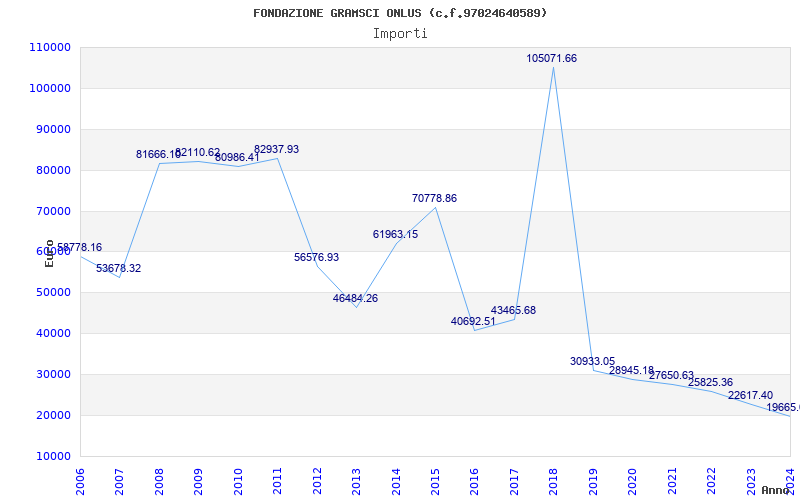Select data label 27650.63
The image size is (800, 500).
671,376
